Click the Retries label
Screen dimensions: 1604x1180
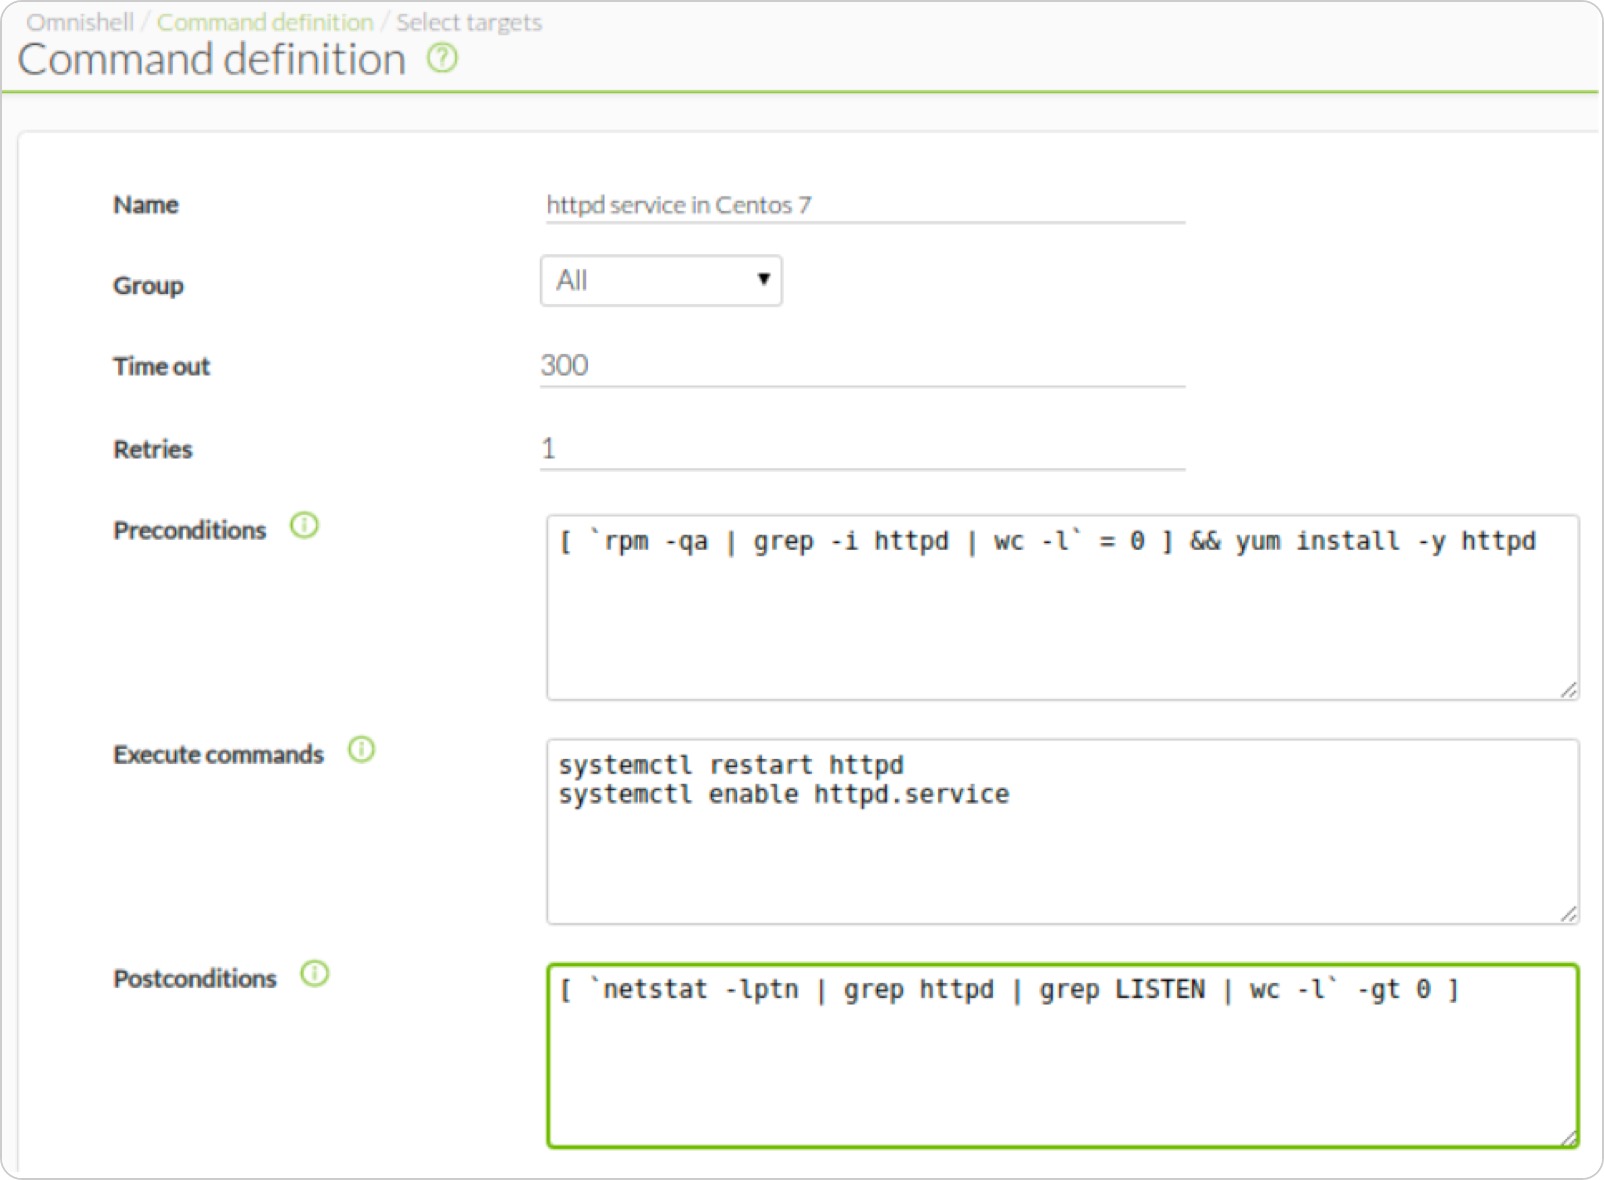tap(152, 450)
